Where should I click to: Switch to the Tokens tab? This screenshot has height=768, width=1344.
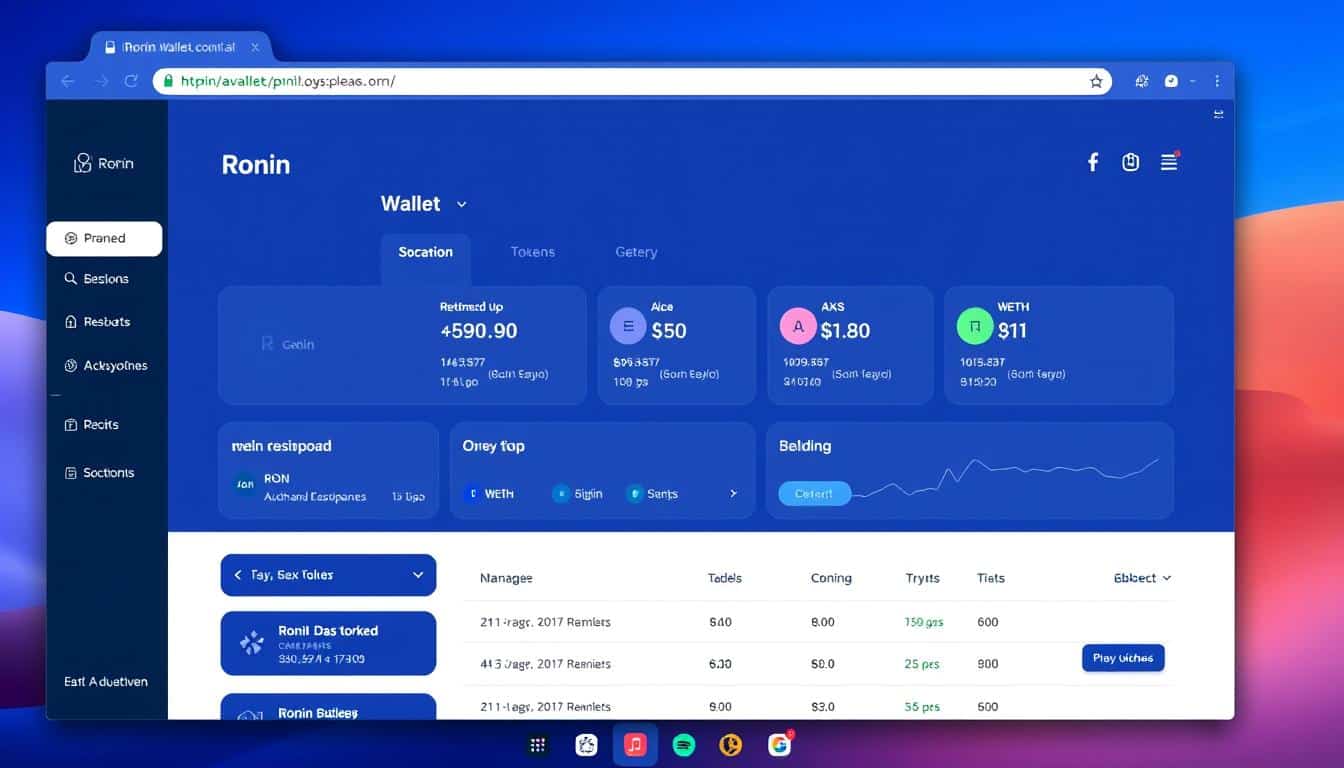[532, 252]
